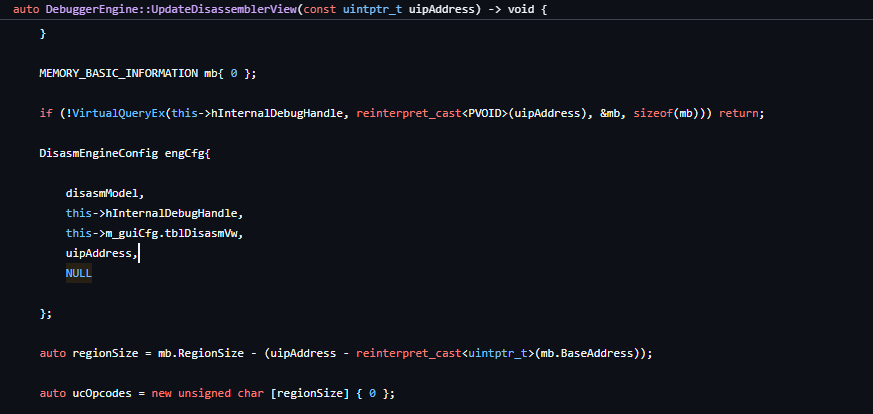Click 'mb.RegionSize' in the subtraction
873x414 pixels.
click(x=201, y=353)
